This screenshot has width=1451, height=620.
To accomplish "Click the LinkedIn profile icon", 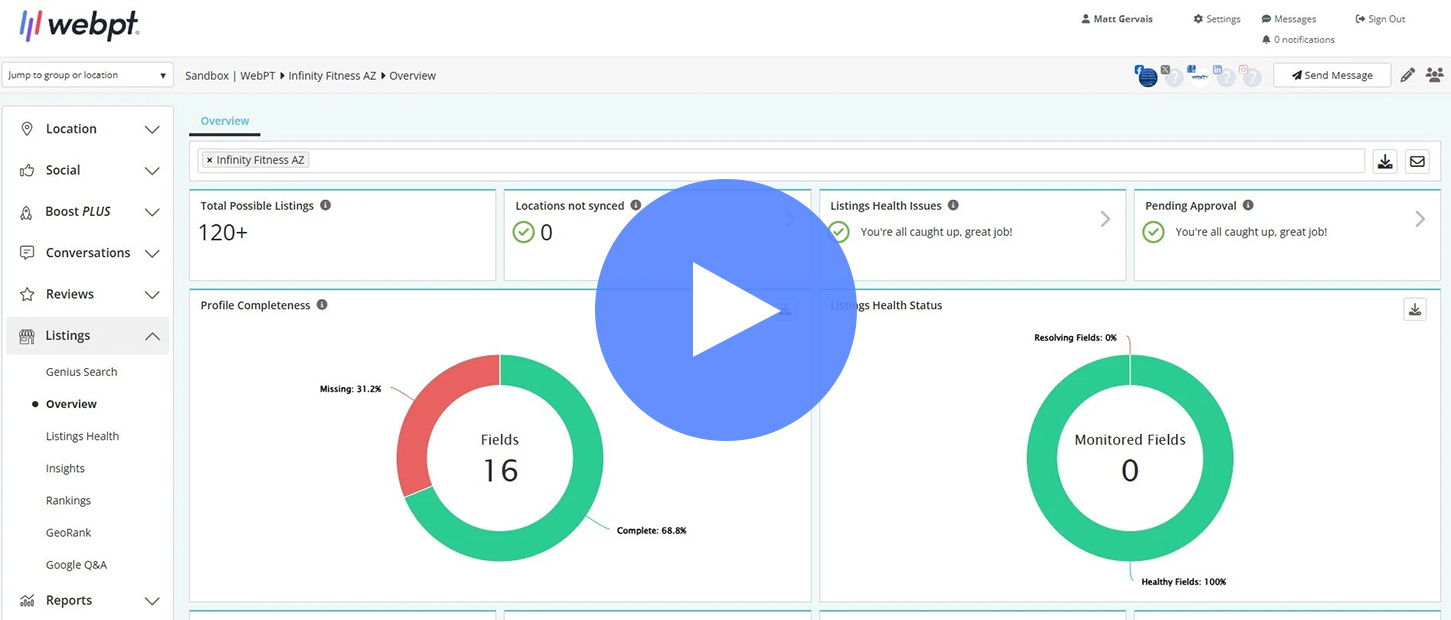I will (x=1224, y=76).
